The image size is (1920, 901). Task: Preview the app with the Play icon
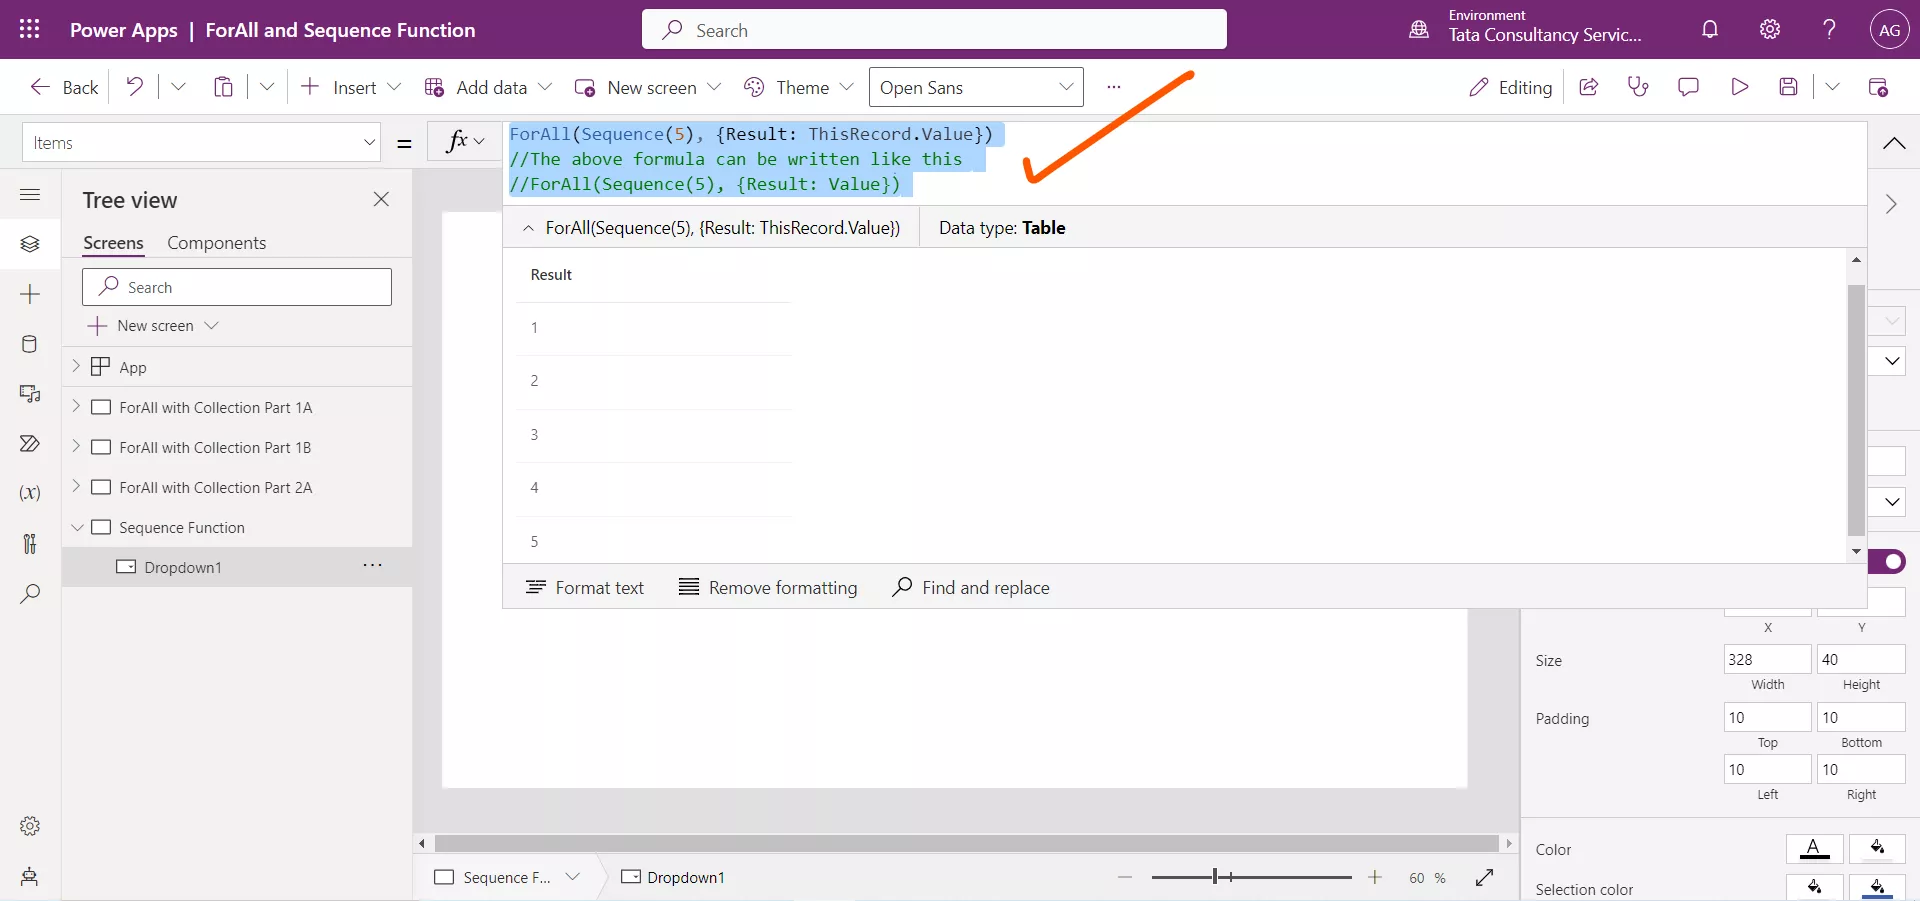pos(1739,87)
